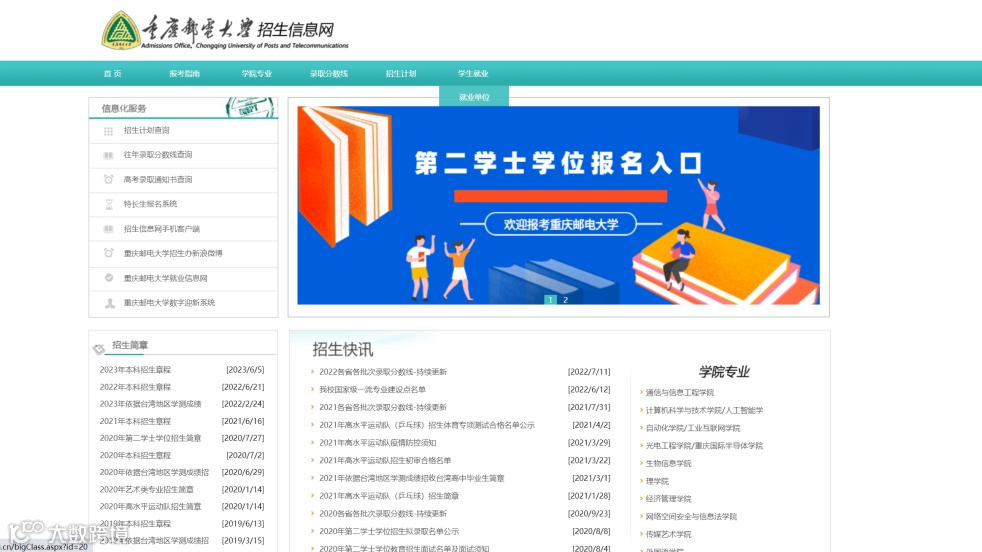Open 计算机科学与技术学院/人工智能学 link
This screenshot has width=982, height=552.
click(704, 410)
